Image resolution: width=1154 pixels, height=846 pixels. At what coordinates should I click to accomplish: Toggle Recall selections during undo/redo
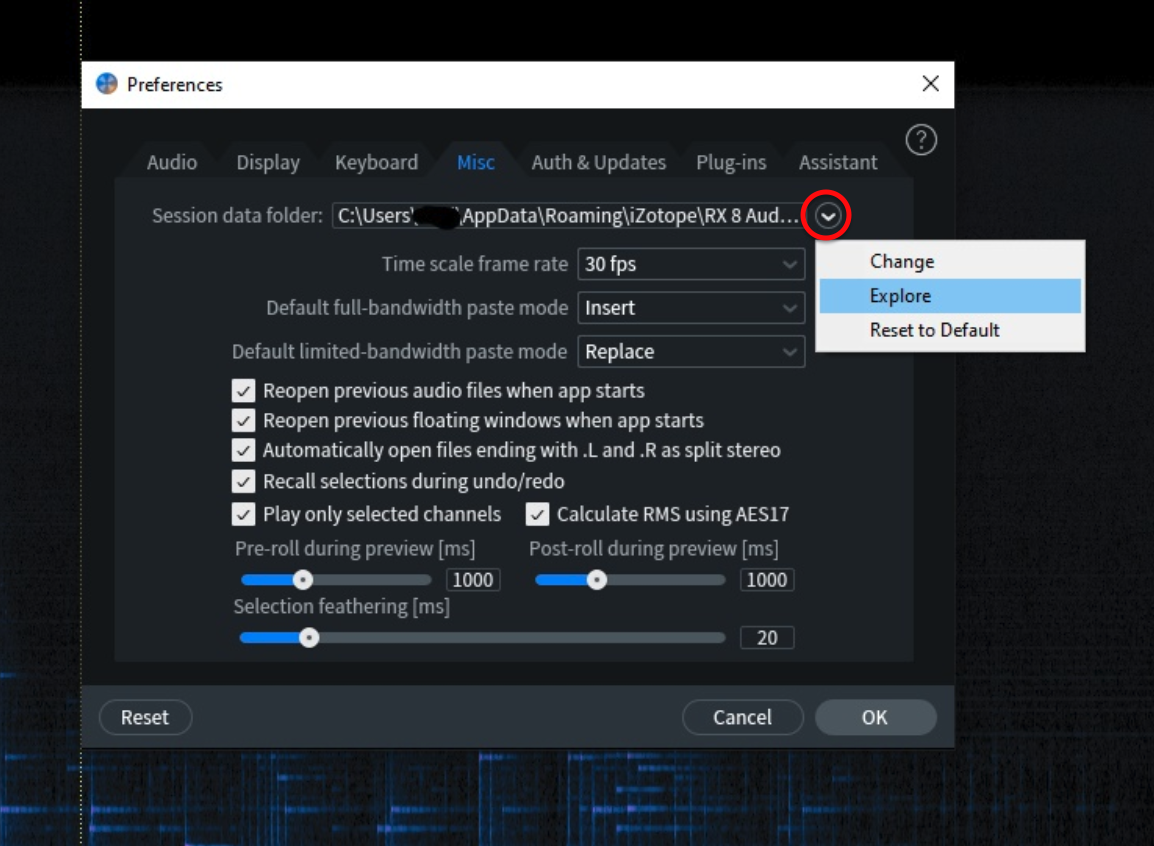coord(244,481)
